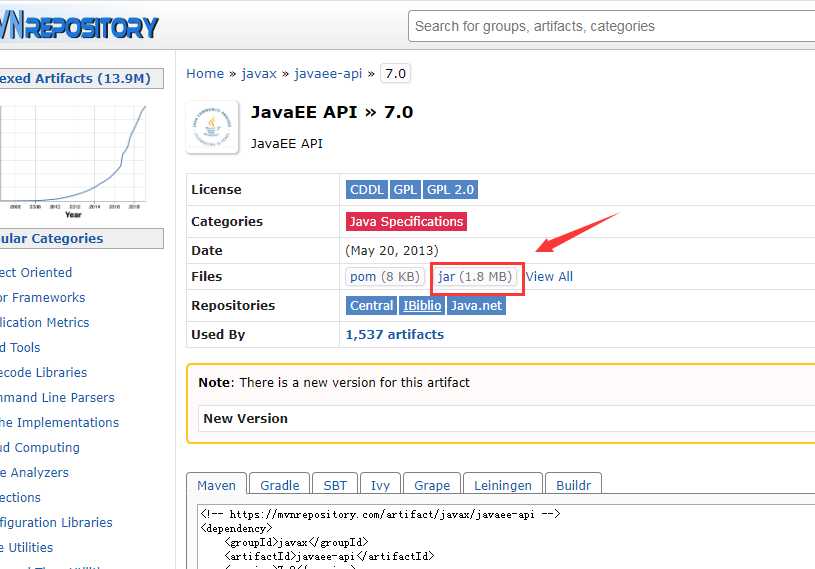815x569 pixels.
Task: Open the Java Specifications category tag
Action: pyautogui.click(x=406, y=221)
